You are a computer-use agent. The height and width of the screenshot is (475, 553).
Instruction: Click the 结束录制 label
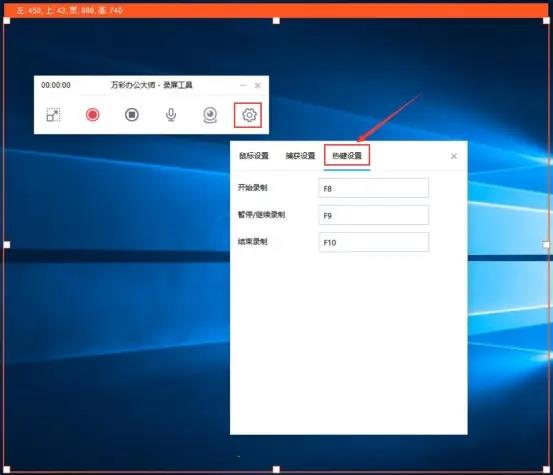click(x=253, y=242)
